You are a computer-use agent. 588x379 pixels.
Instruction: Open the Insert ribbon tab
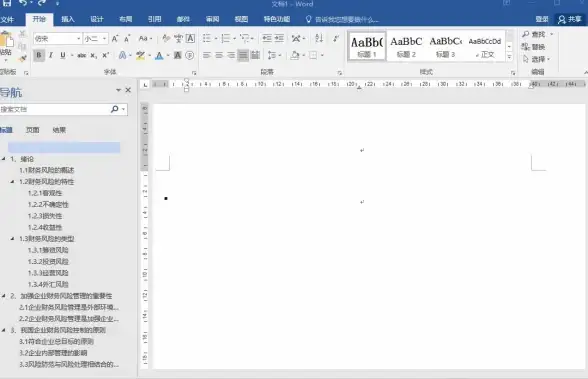(68, 19)
